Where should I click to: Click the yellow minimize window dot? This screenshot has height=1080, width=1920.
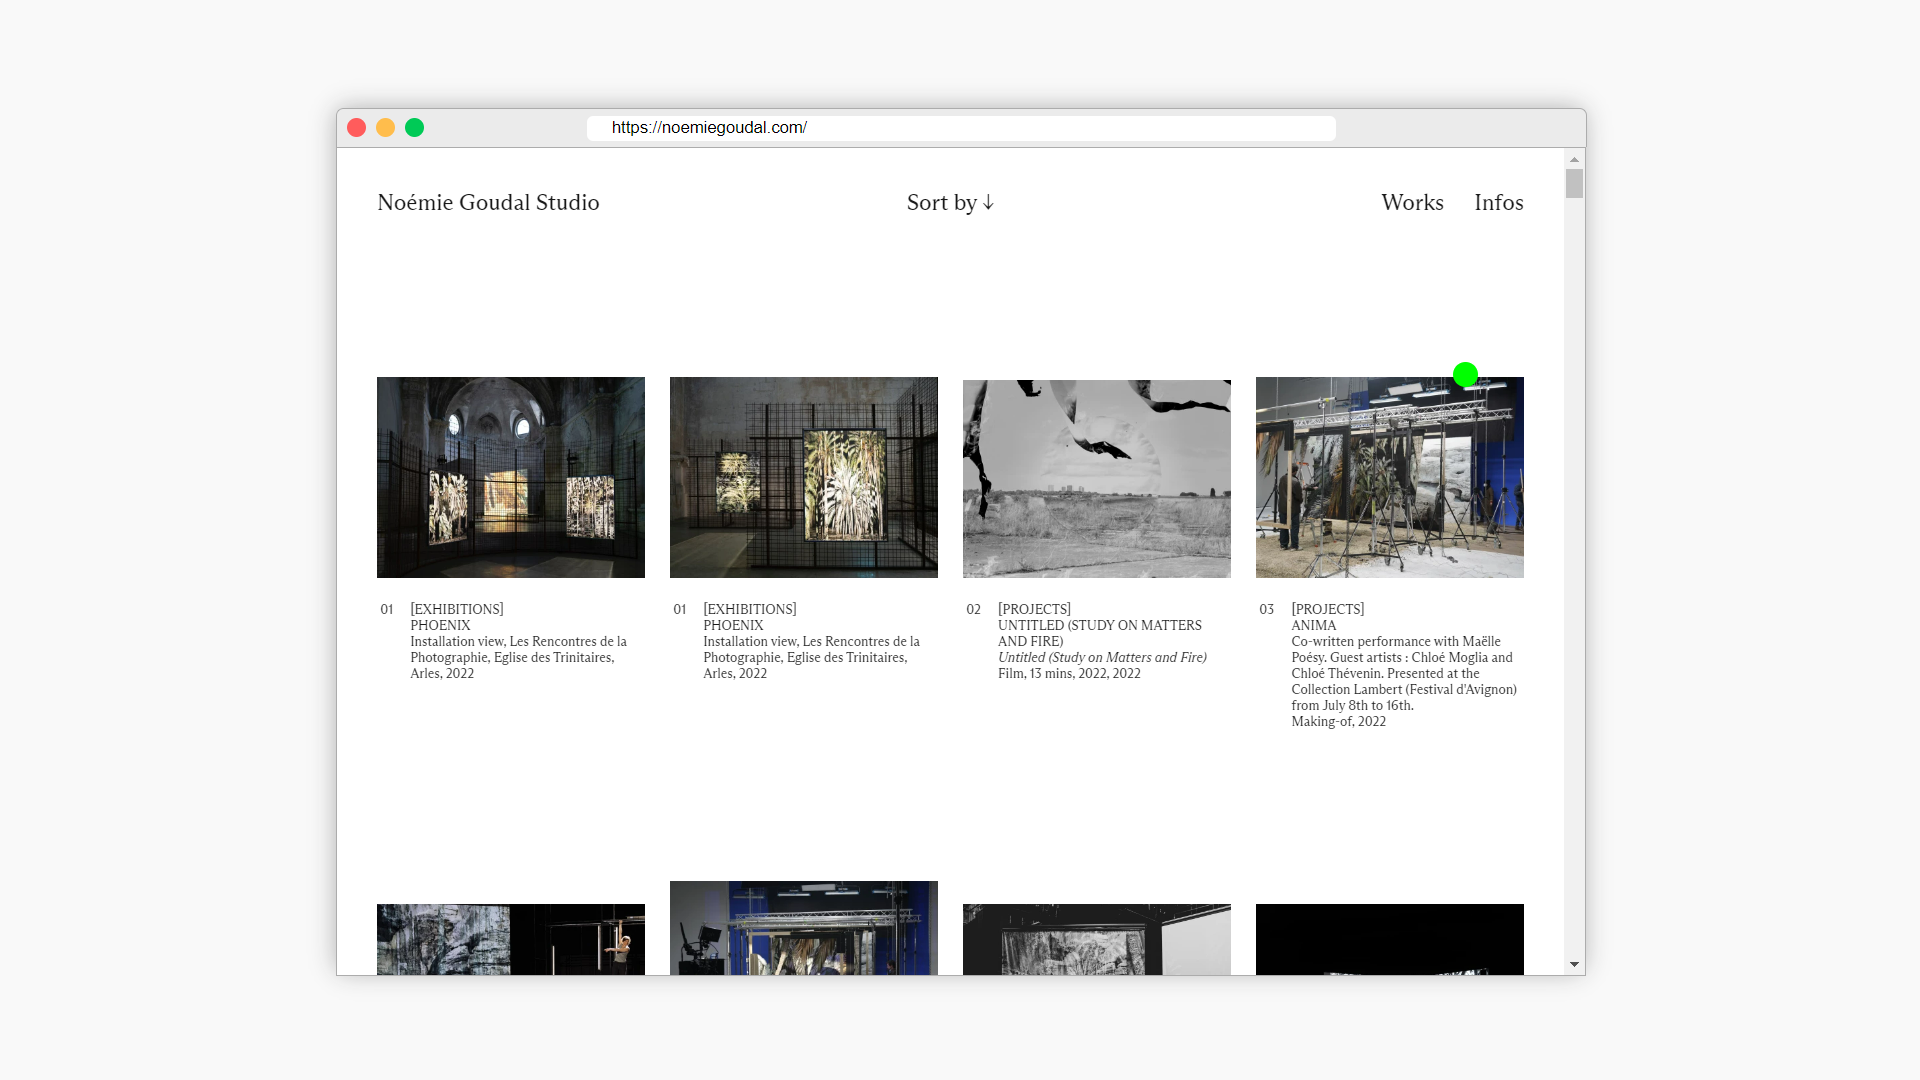click(385, 128)
